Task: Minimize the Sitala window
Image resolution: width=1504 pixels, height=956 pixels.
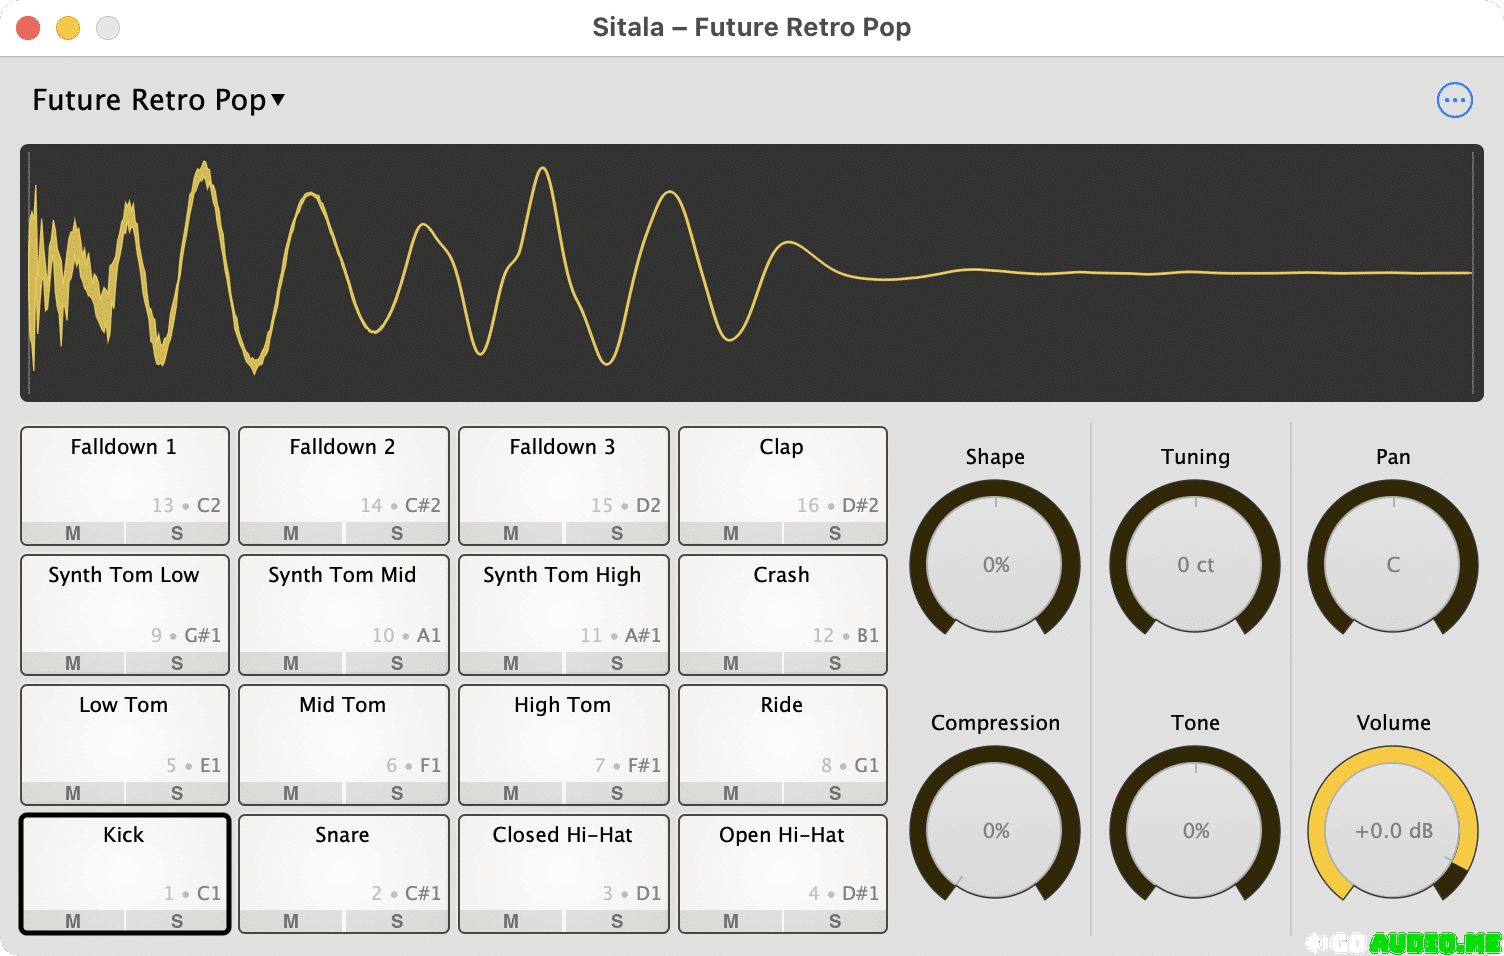Action: (x=68, y=28)
